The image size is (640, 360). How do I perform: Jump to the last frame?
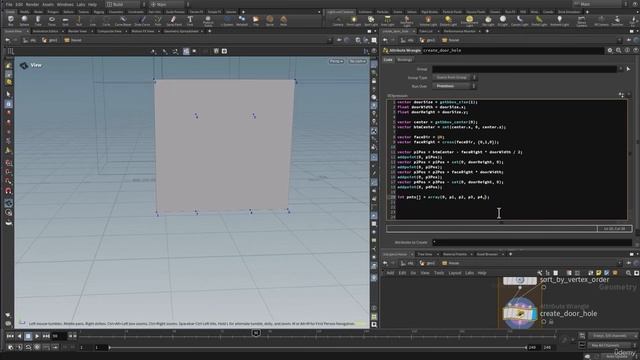tap(46, 336)
